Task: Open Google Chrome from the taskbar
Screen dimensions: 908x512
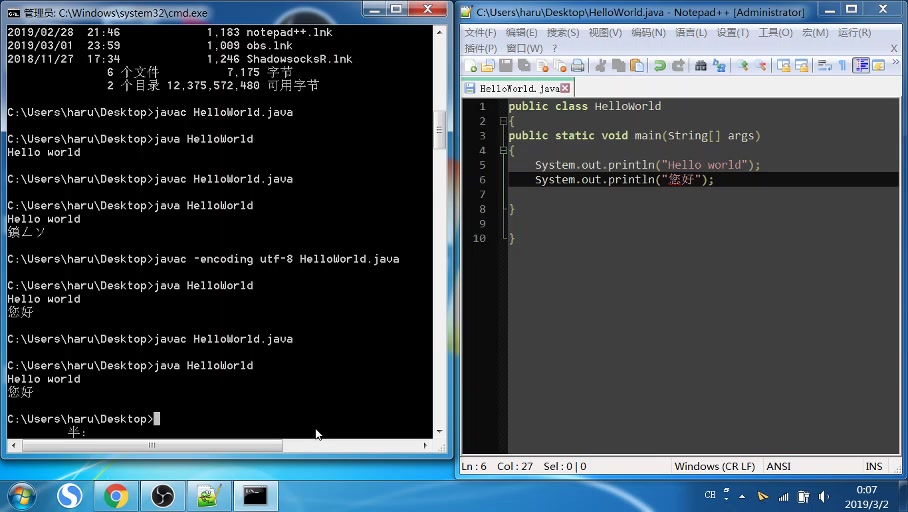Action: [116, 496]
